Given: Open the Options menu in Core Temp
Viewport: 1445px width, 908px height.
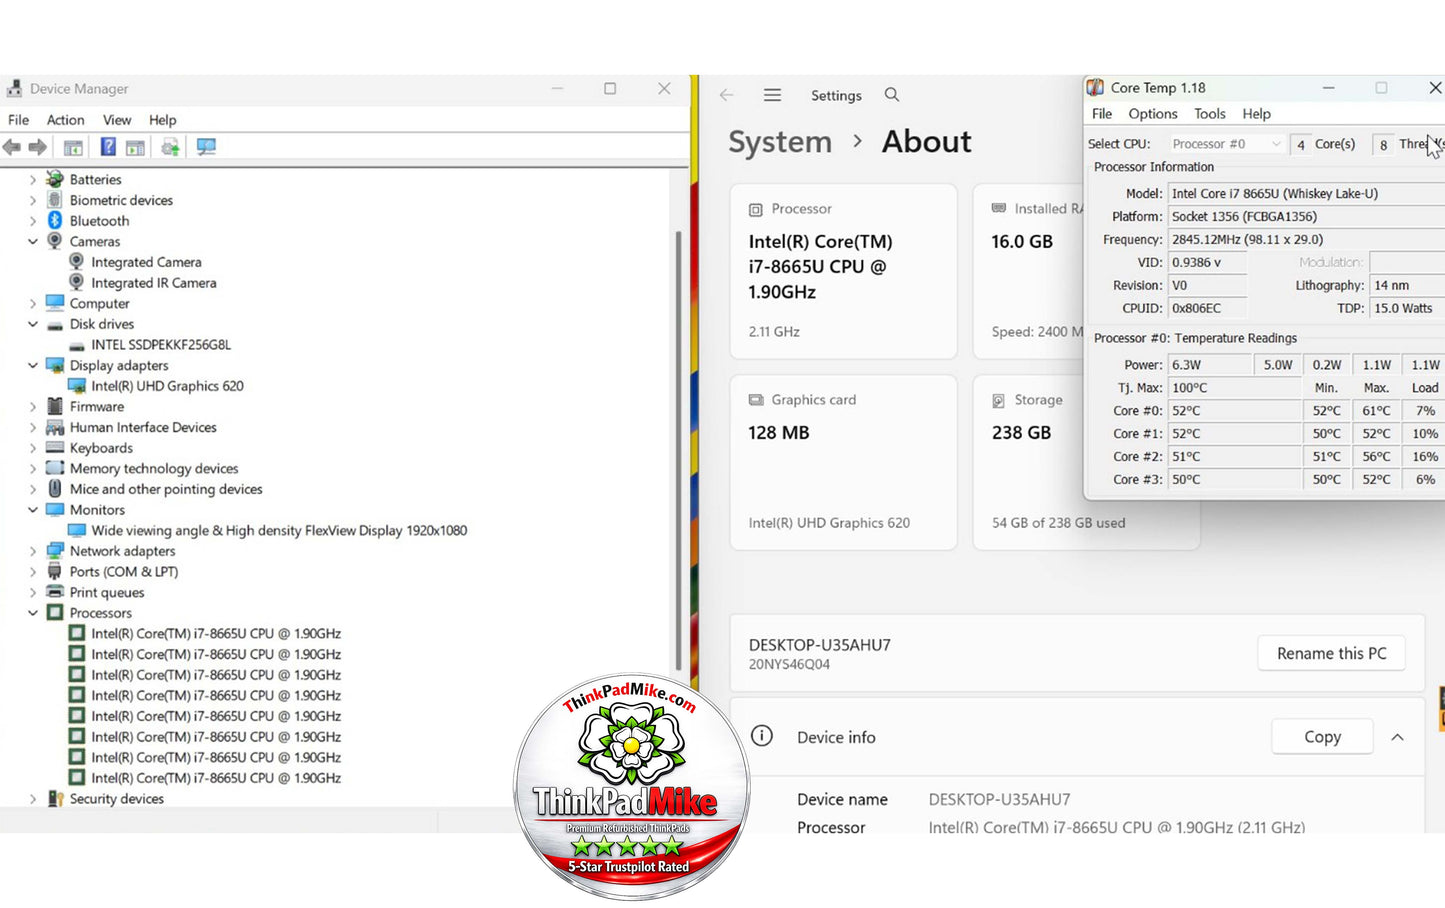Looking at the screenshot, I should (1153, 114).
